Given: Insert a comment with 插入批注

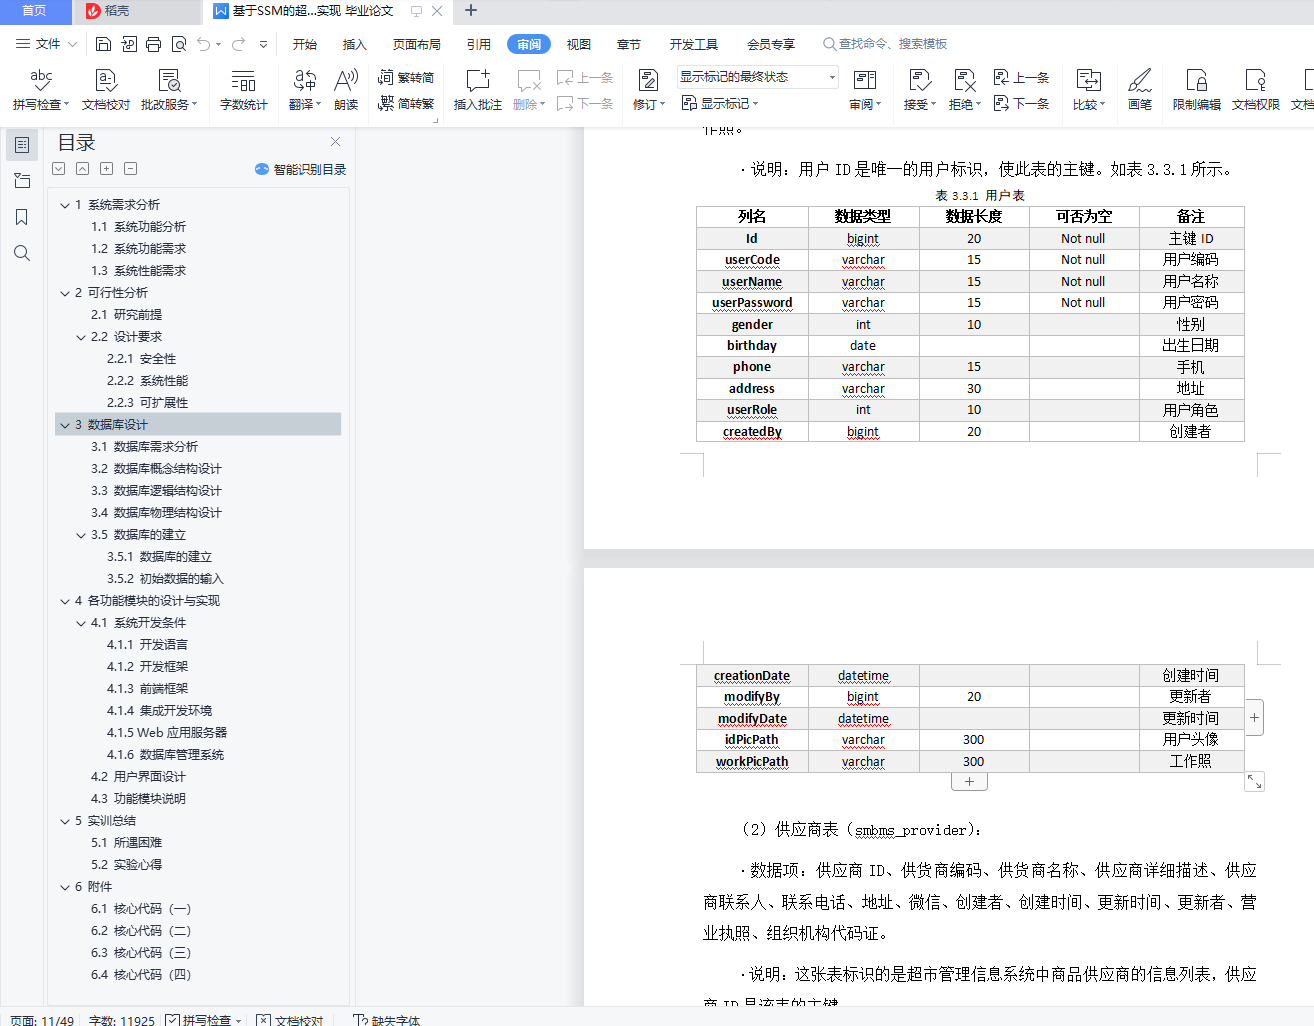Looking at the screenshot, I should coord(478,90).
